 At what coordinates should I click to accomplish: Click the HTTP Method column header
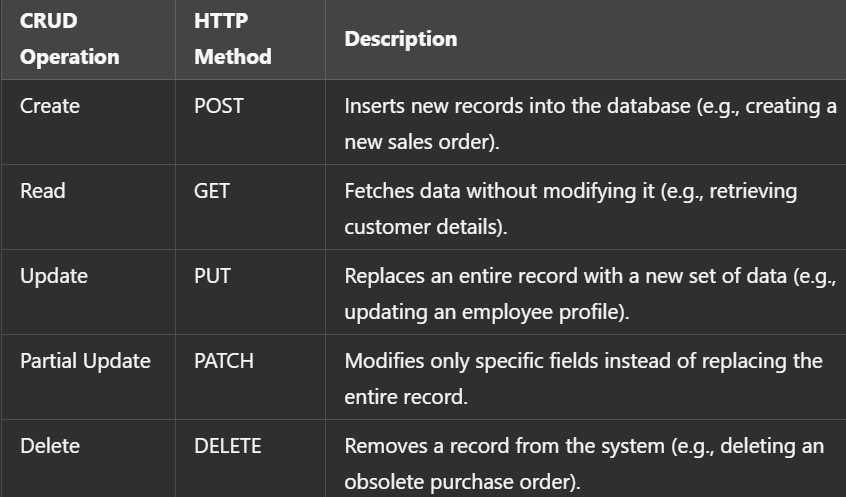232,39
